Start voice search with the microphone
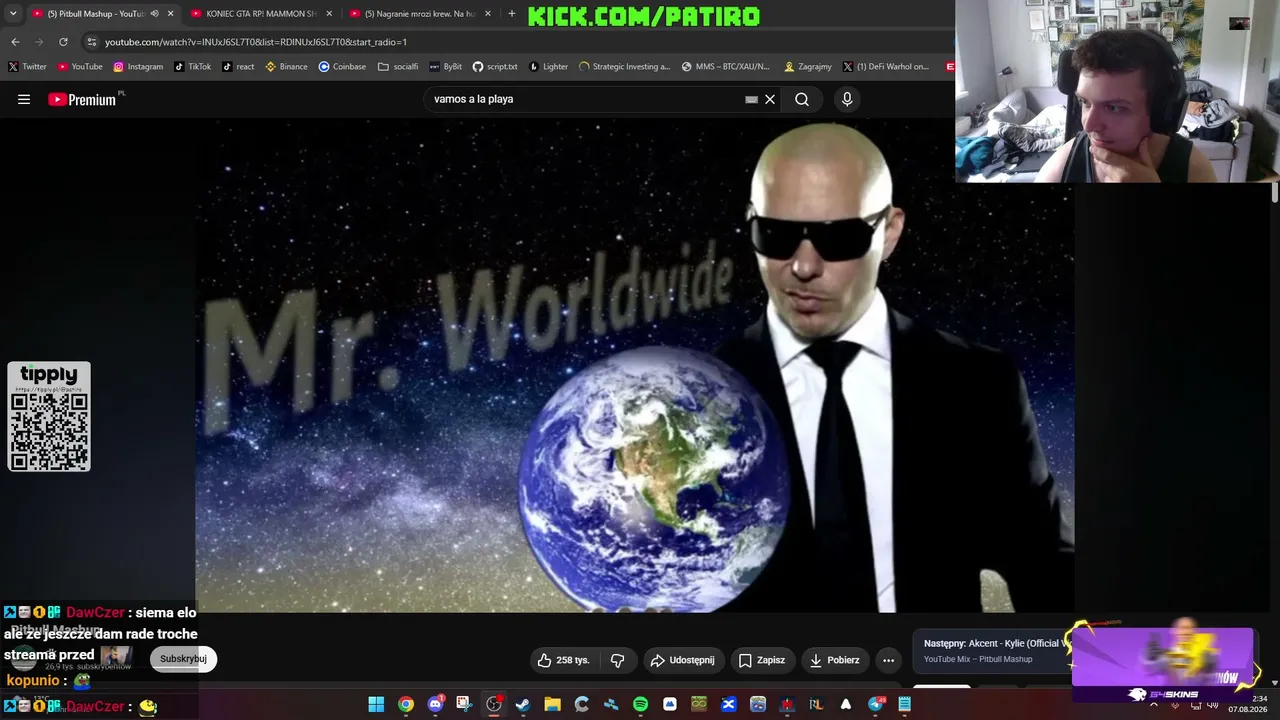 pos(847,99)
